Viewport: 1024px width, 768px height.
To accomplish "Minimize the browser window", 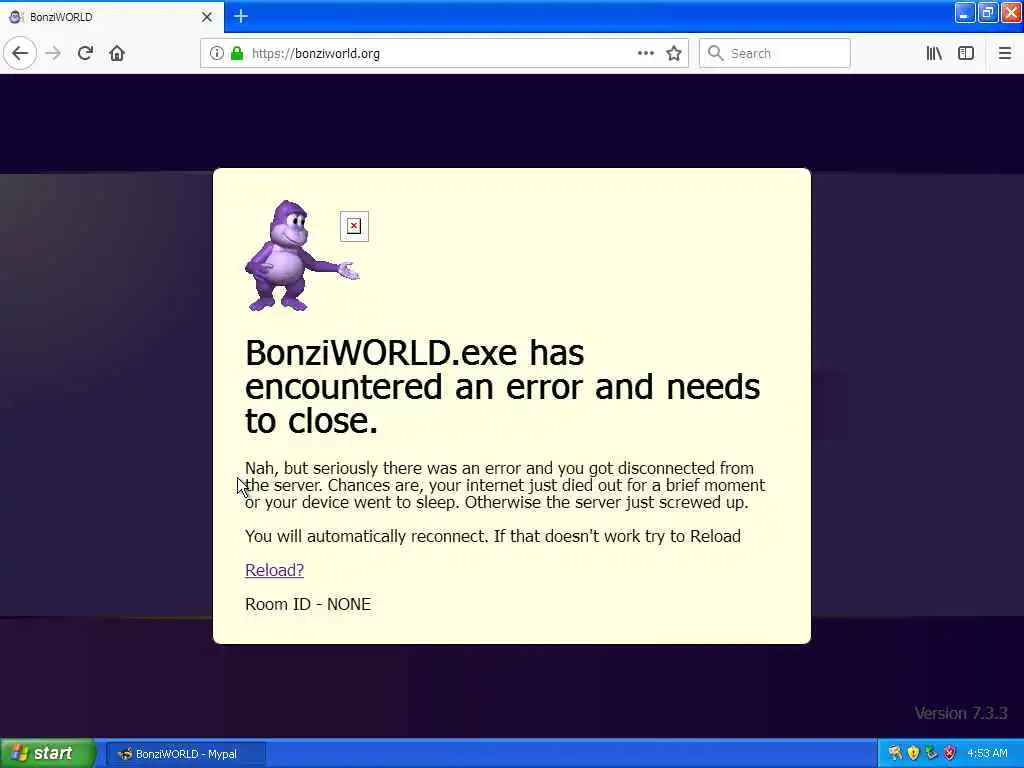I will coord(965,12).
